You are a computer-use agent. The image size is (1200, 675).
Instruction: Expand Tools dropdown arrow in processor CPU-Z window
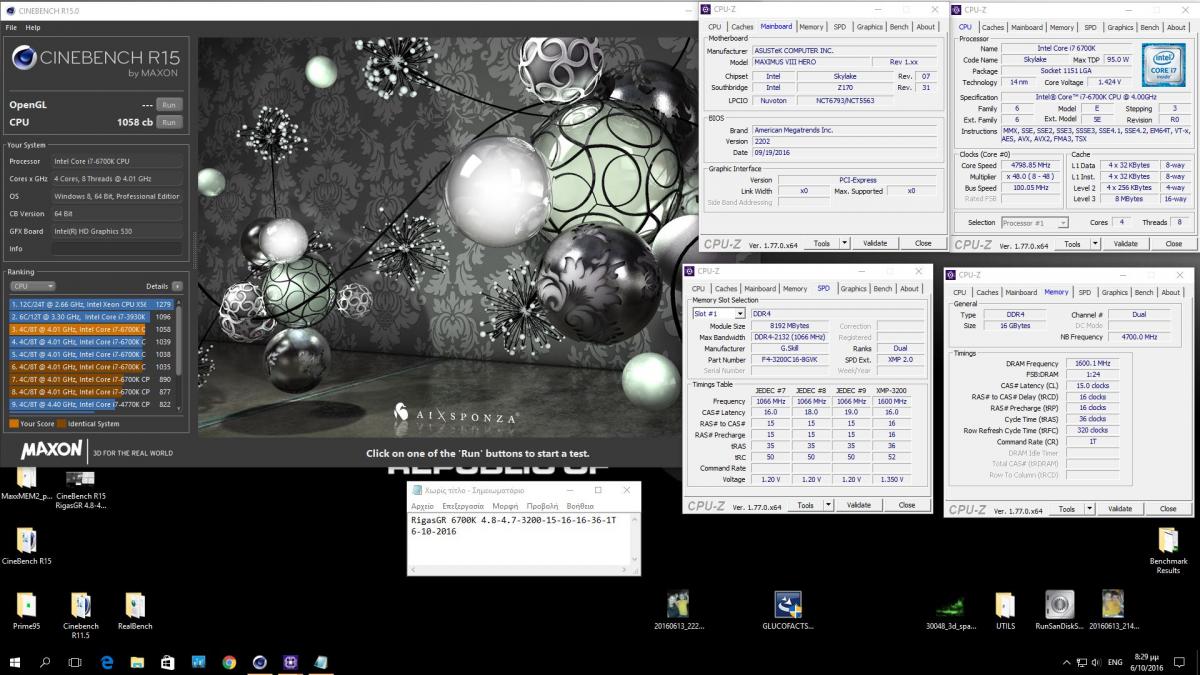point(1096,243)
